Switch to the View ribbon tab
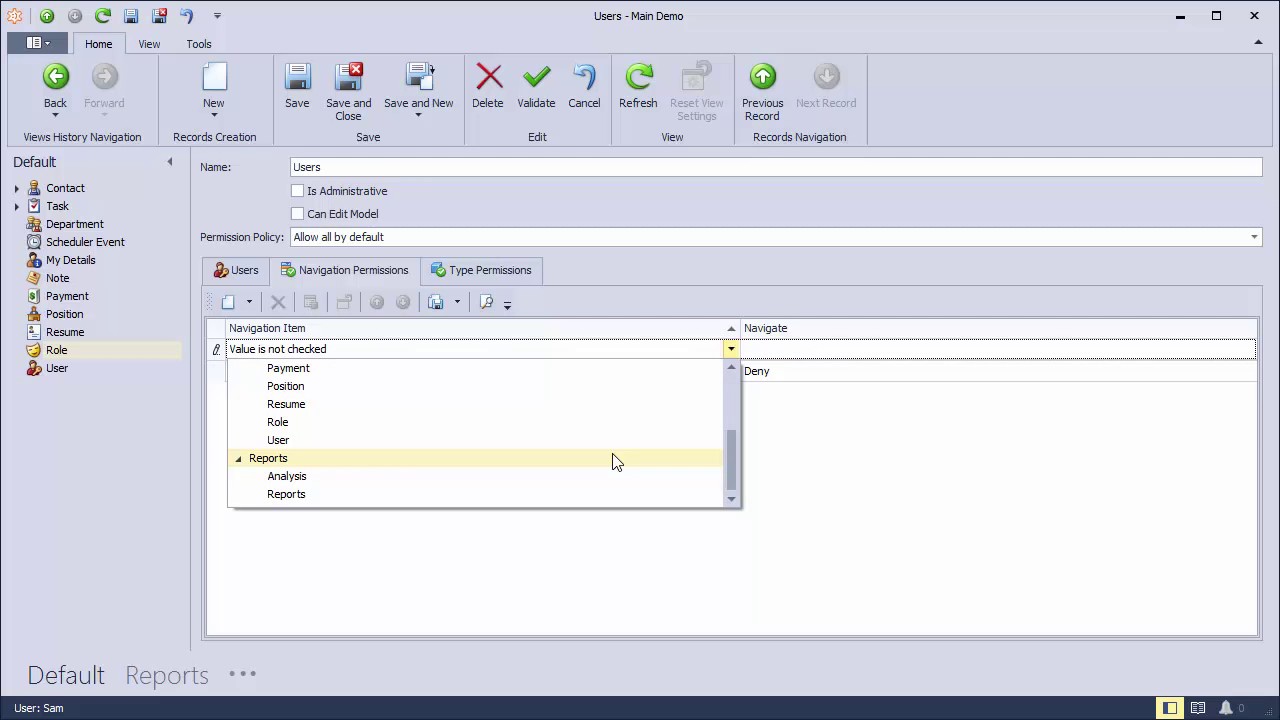Viewport: 1280px width, 720px height. [149, 44]
